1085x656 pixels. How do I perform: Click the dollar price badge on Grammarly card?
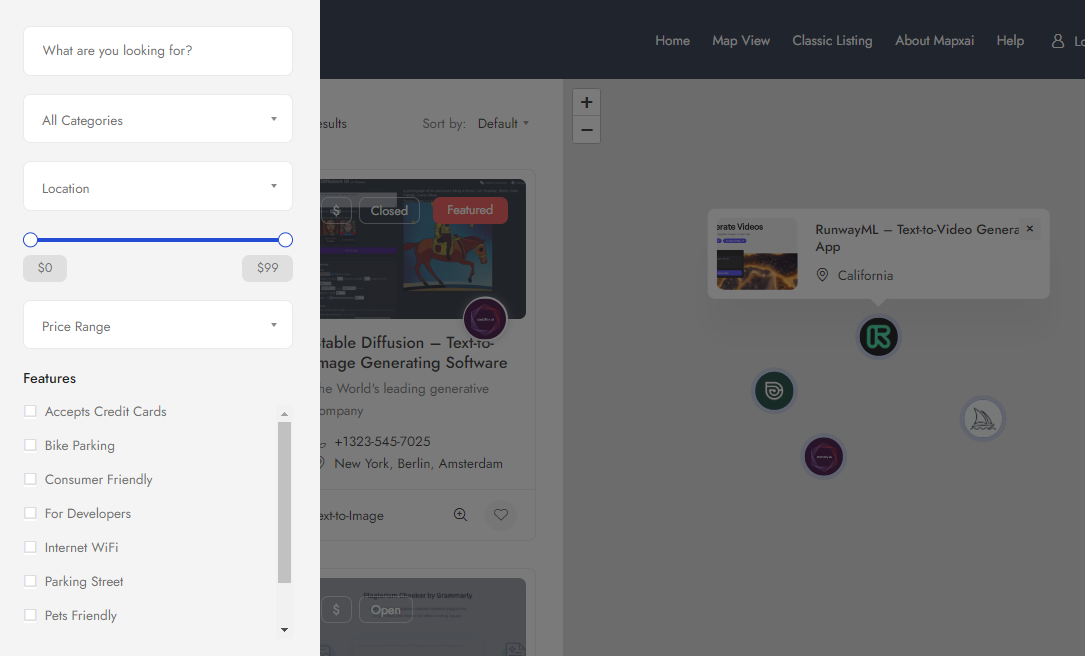coord(336,610)
